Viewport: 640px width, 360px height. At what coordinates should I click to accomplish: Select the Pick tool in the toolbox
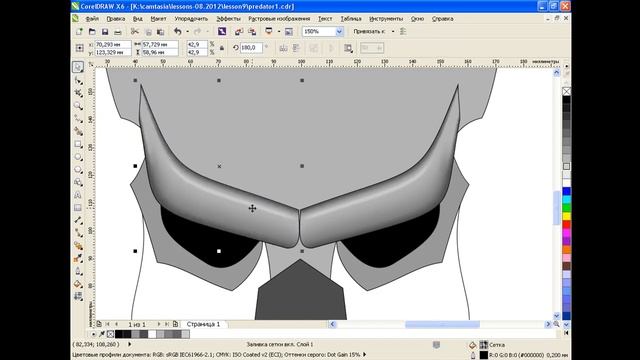pos(78,67)
